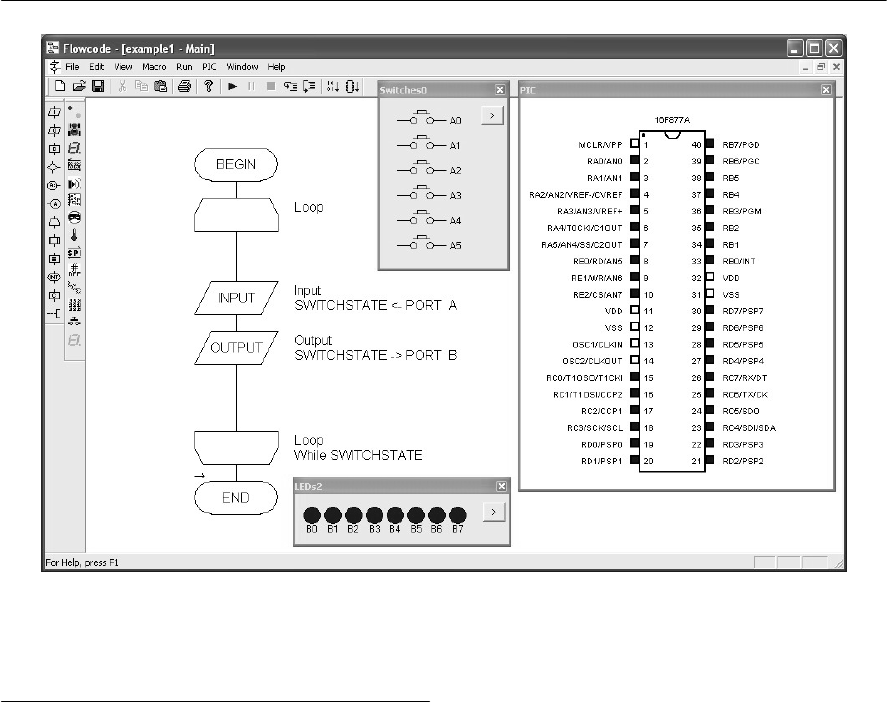
Task: Select the Loop icon in the toolbox
Action: tap(54, 222)
